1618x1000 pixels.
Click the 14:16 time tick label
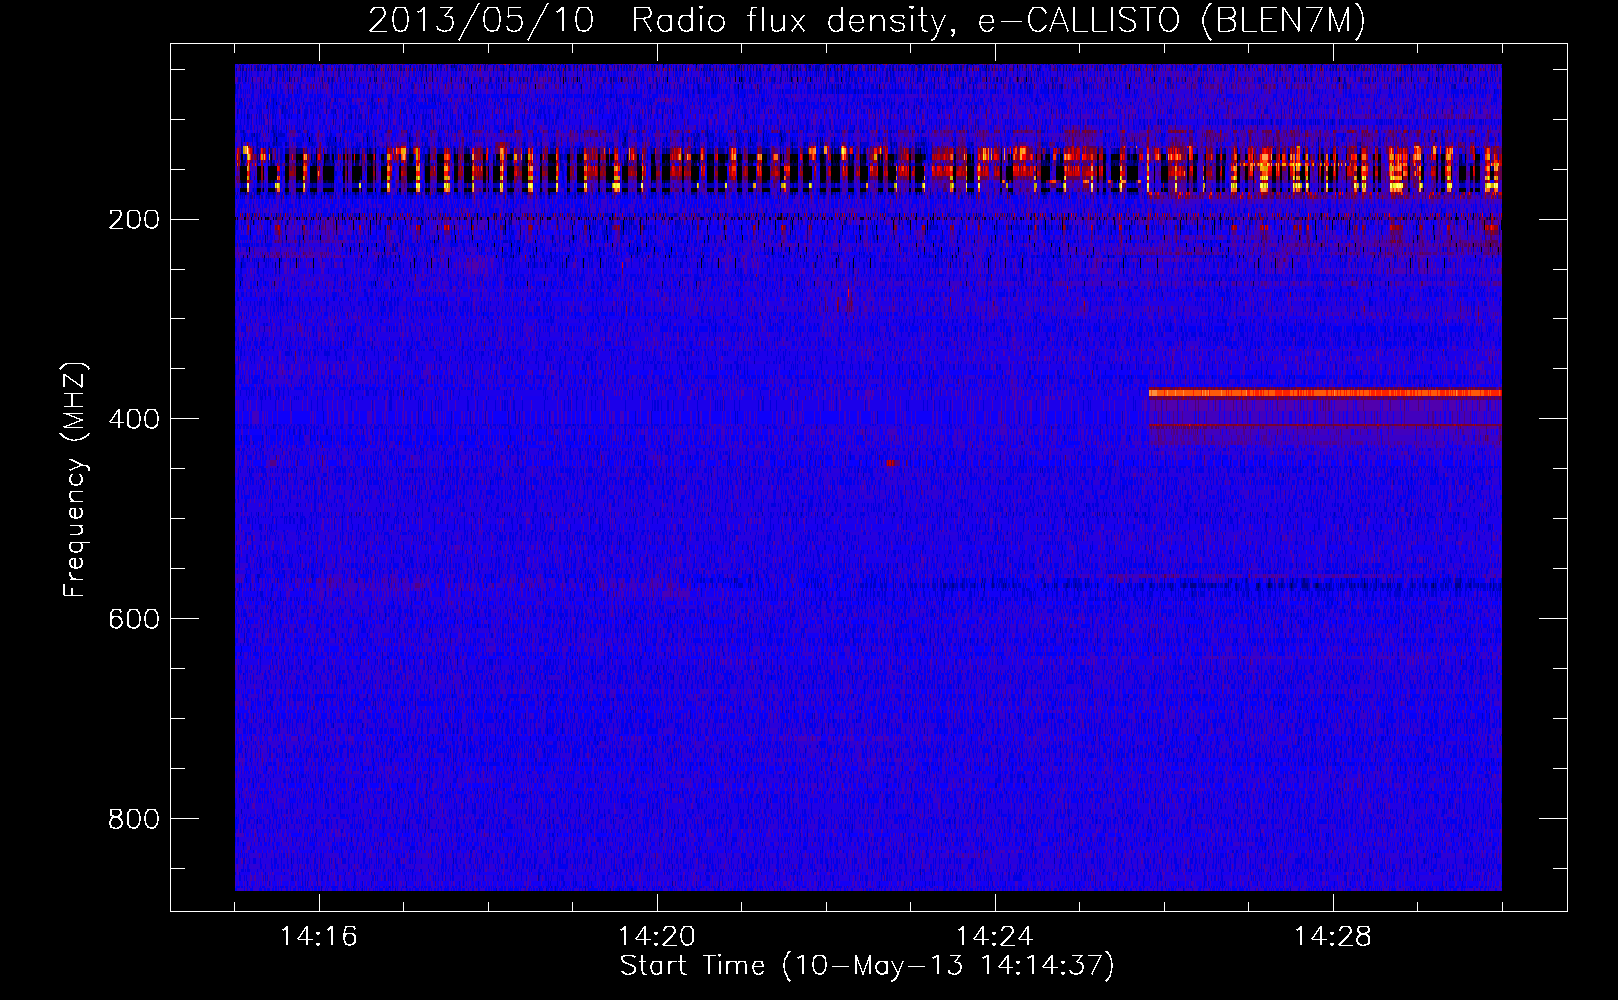[319, 937]
